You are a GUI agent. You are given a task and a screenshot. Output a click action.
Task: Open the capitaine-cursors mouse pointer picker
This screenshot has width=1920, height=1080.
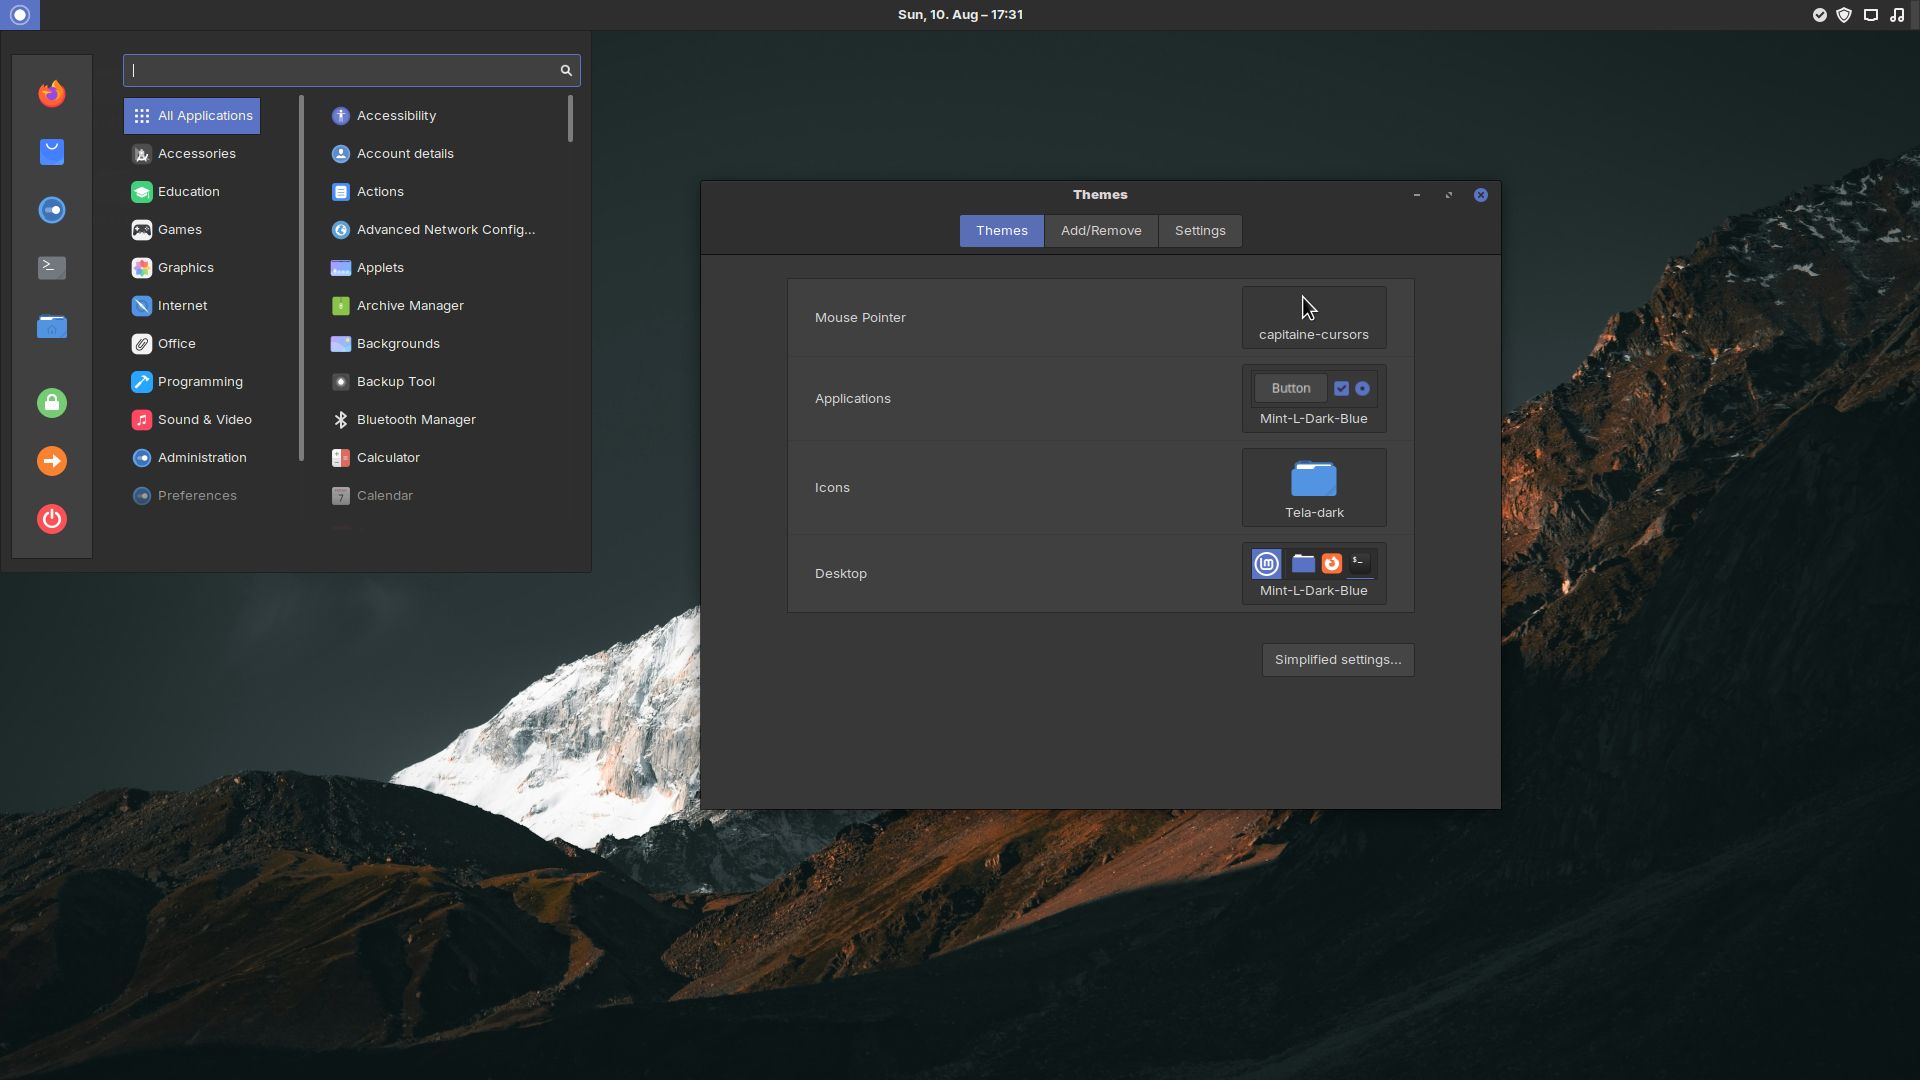click(x=1313, y=317)
